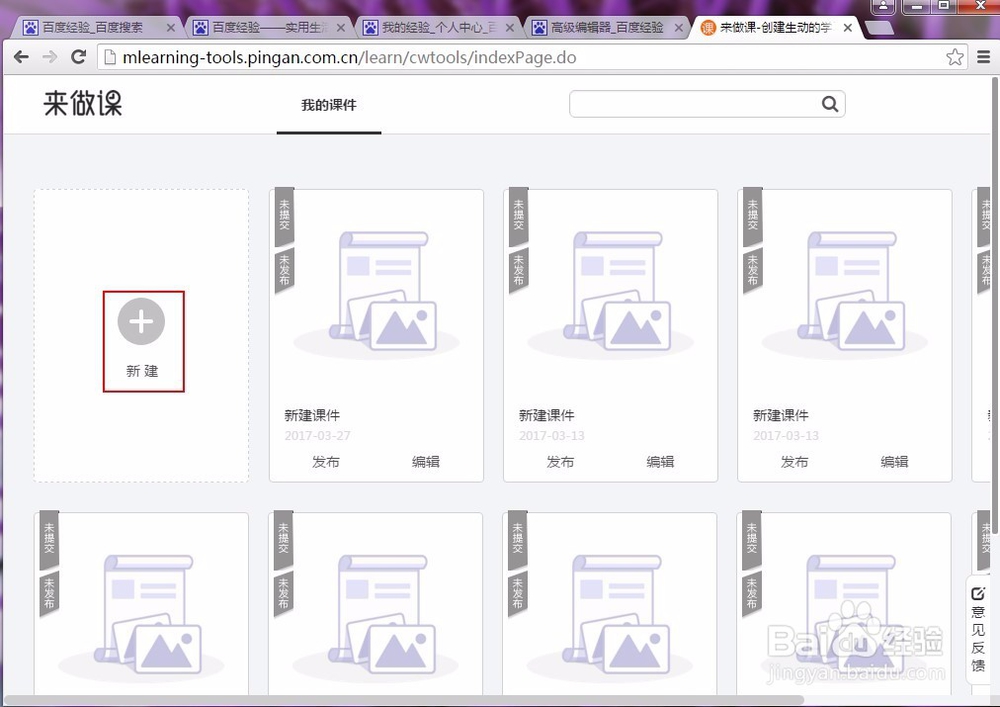Click the 新建 label under the plus
This screenshot has width=1000, height=707.
142,371
